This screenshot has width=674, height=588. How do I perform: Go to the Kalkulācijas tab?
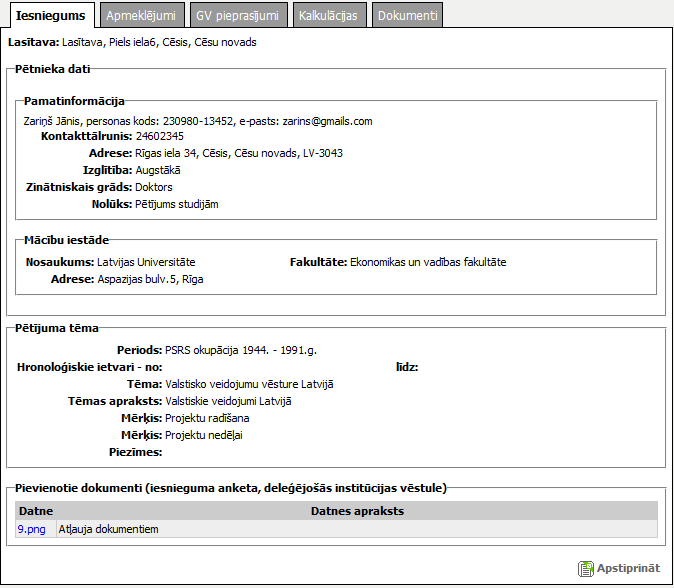coord(329,15)
